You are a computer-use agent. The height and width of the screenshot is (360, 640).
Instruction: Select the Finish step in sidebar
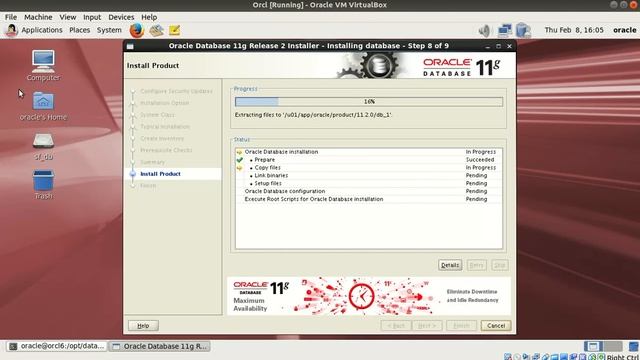tap(148, 186)
